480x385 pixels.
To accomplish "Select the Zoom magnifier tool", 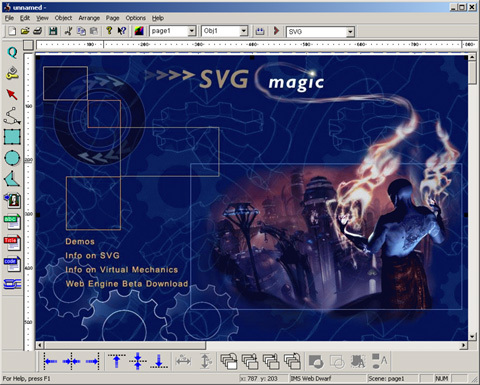I will tap(12, 52).
